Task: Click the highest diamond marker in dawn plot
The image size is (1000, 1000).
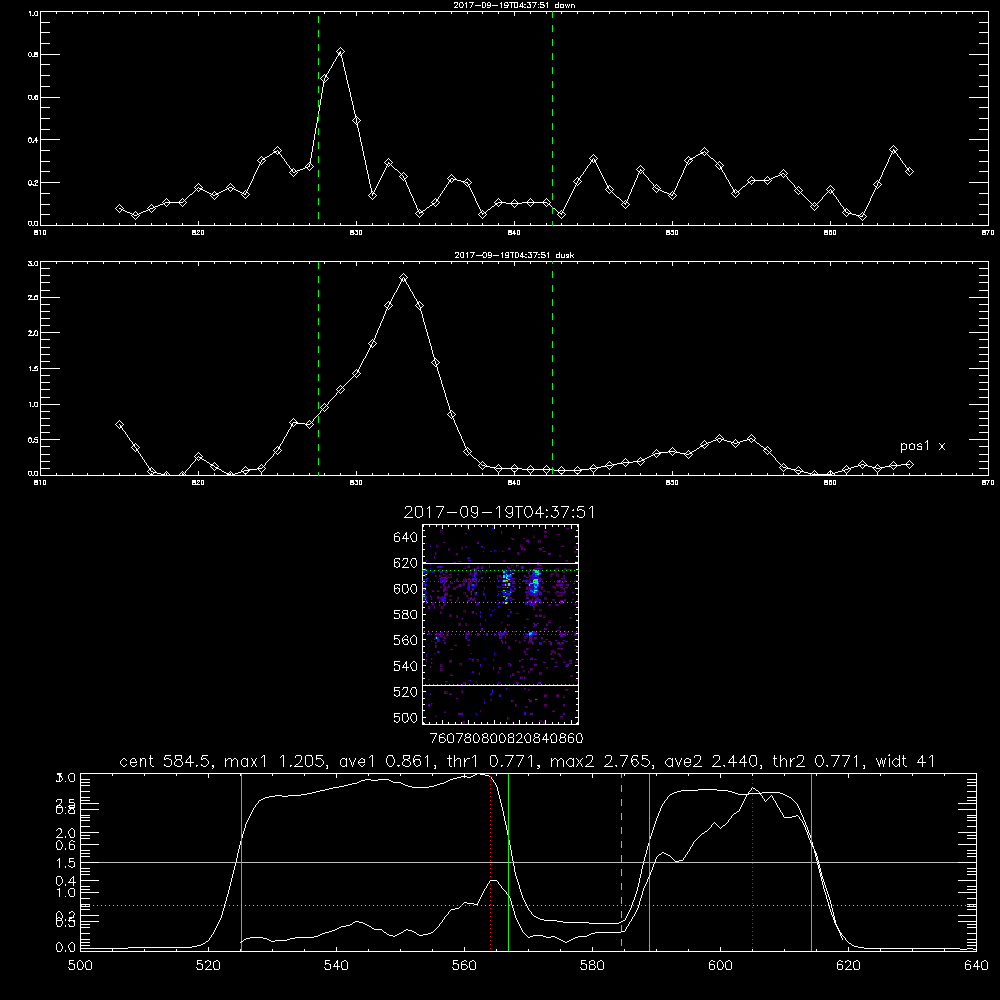Action: 341,52
